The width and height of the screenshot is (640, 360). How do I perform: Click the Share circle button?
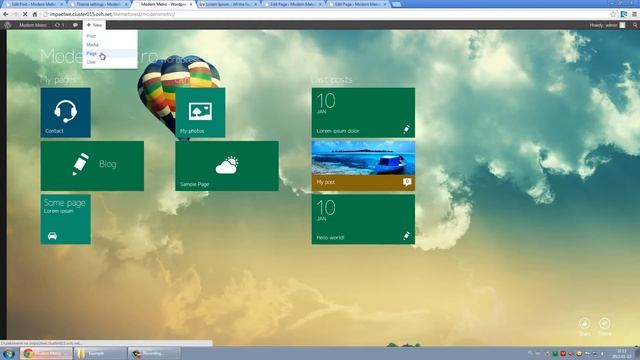coord(584,323)
